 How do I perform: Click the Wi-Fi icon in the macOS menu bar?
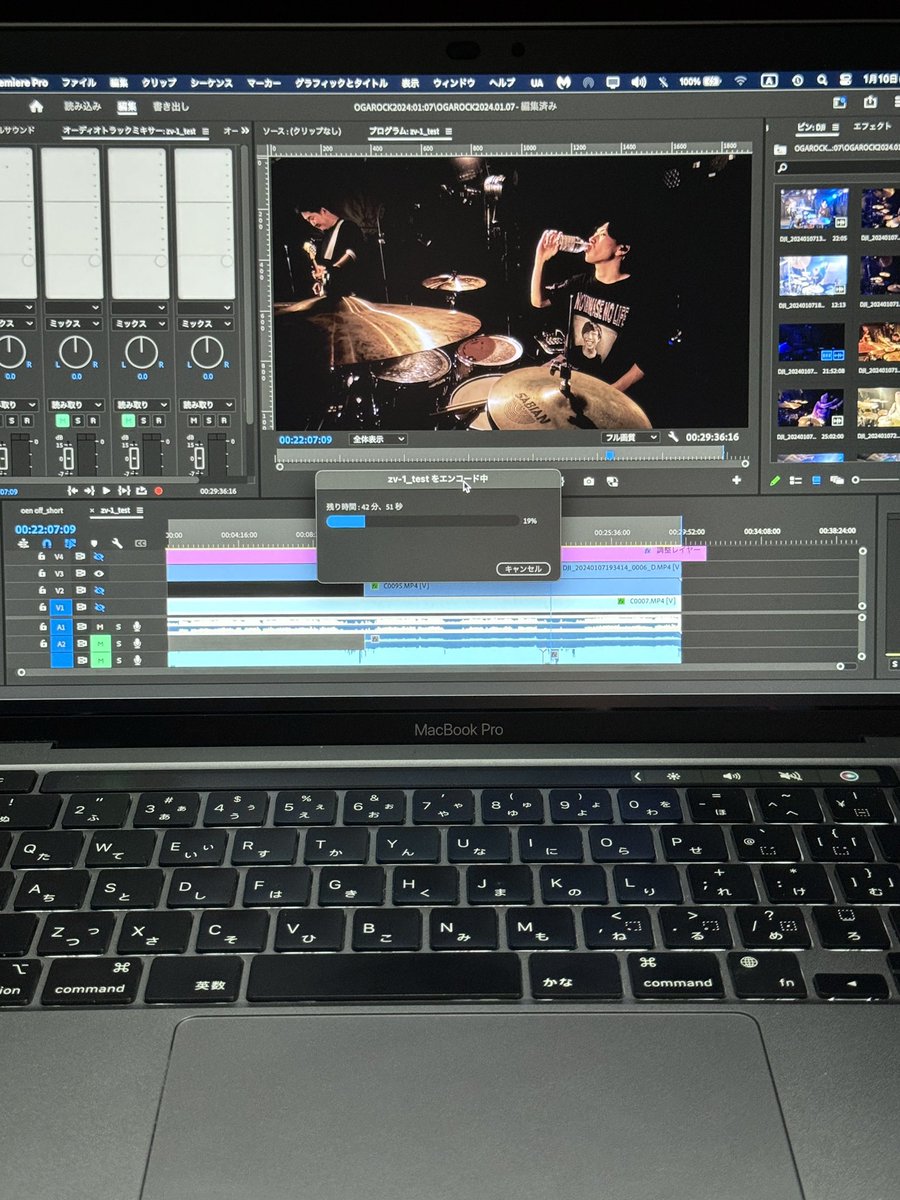point(740,81)
